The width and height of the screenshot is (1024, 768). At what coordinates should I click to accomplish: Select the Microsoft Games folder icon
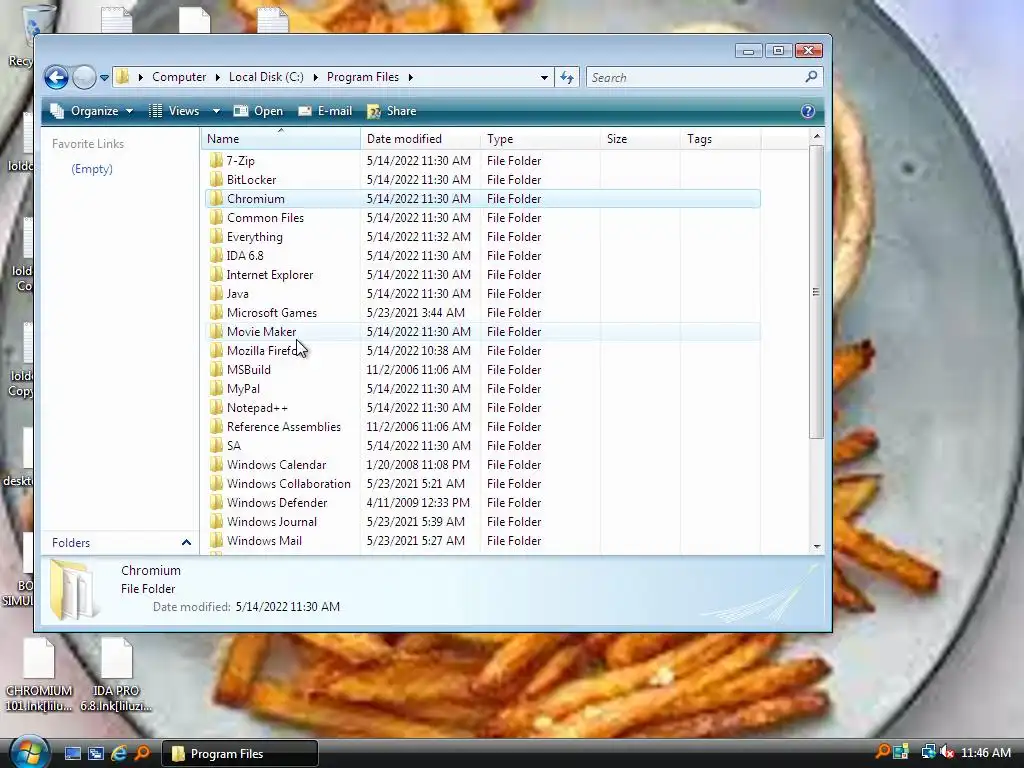tap(216, 312)
